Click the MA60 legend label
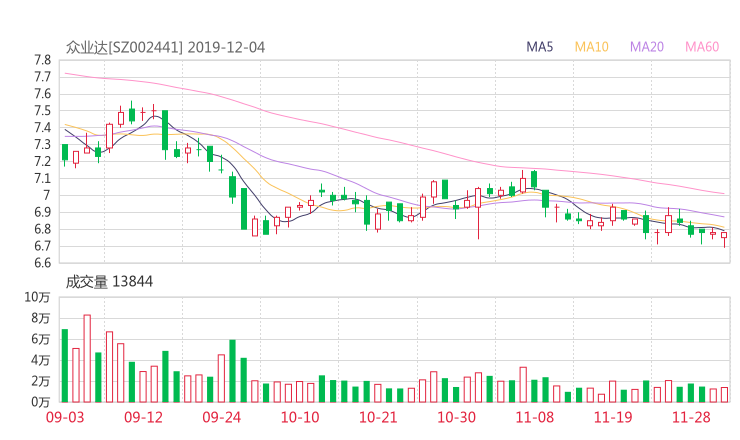The image size is (740, 440). pyautogui.click(x=702, y=47)
